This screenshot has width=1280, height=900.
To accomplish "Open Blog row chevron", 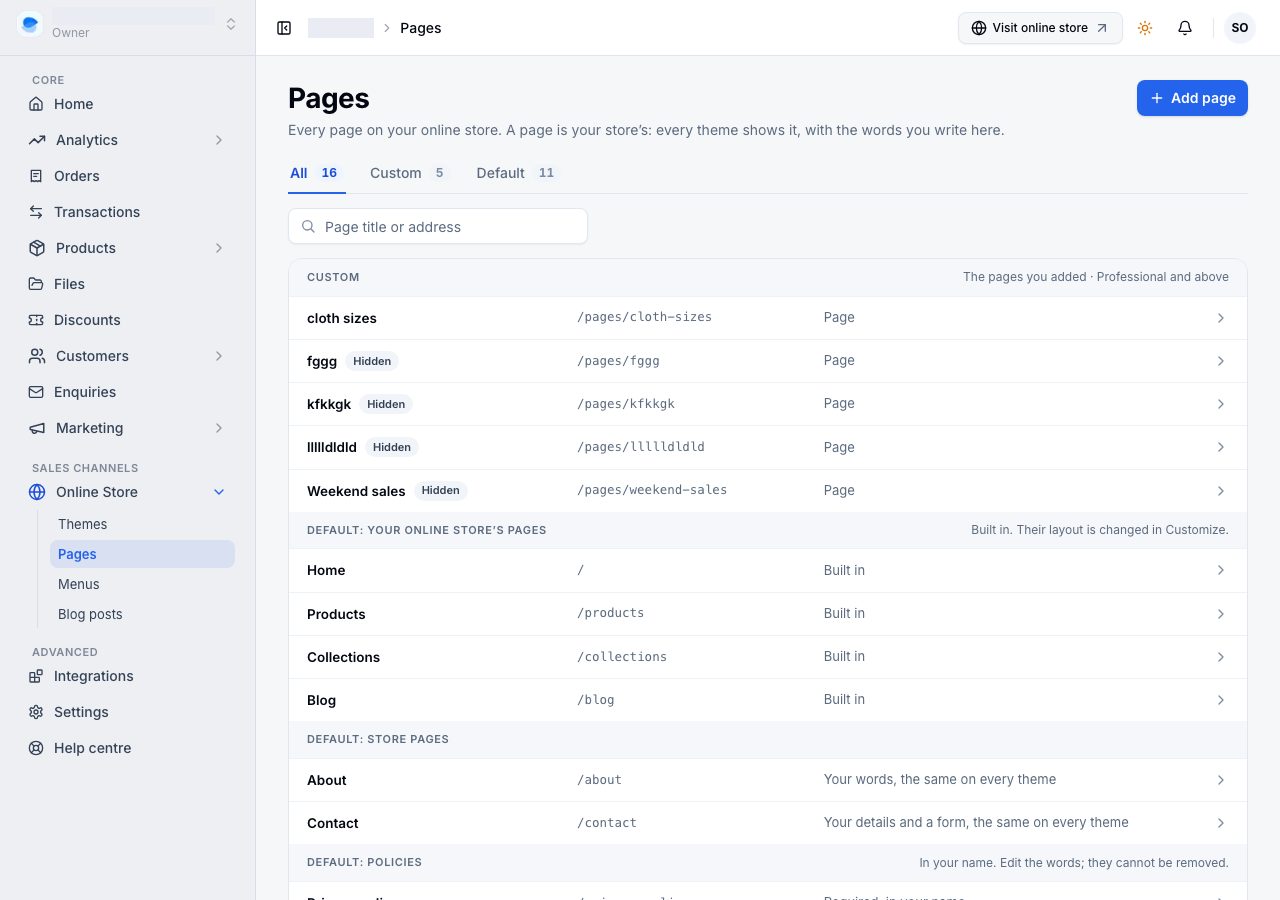I will pos(1221,700).
